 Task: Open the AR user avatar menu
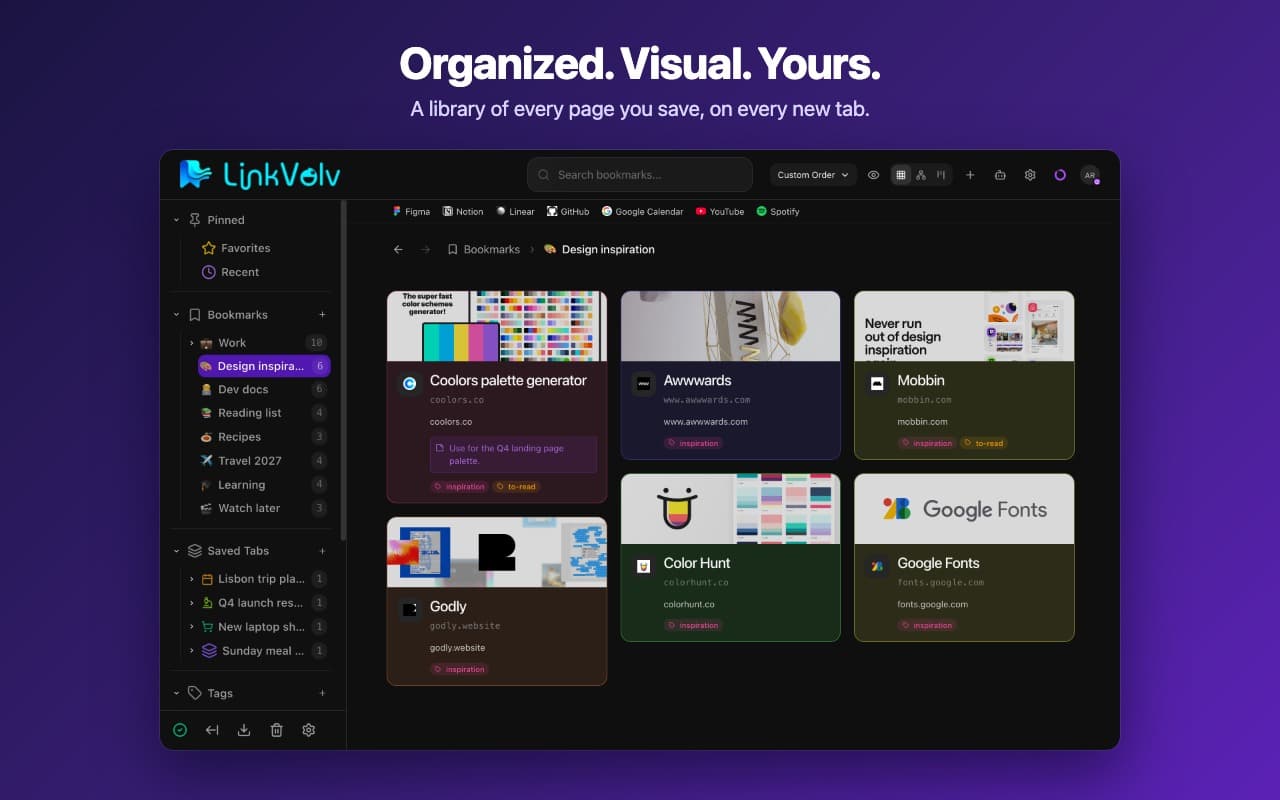click(x=1090, y=175)
